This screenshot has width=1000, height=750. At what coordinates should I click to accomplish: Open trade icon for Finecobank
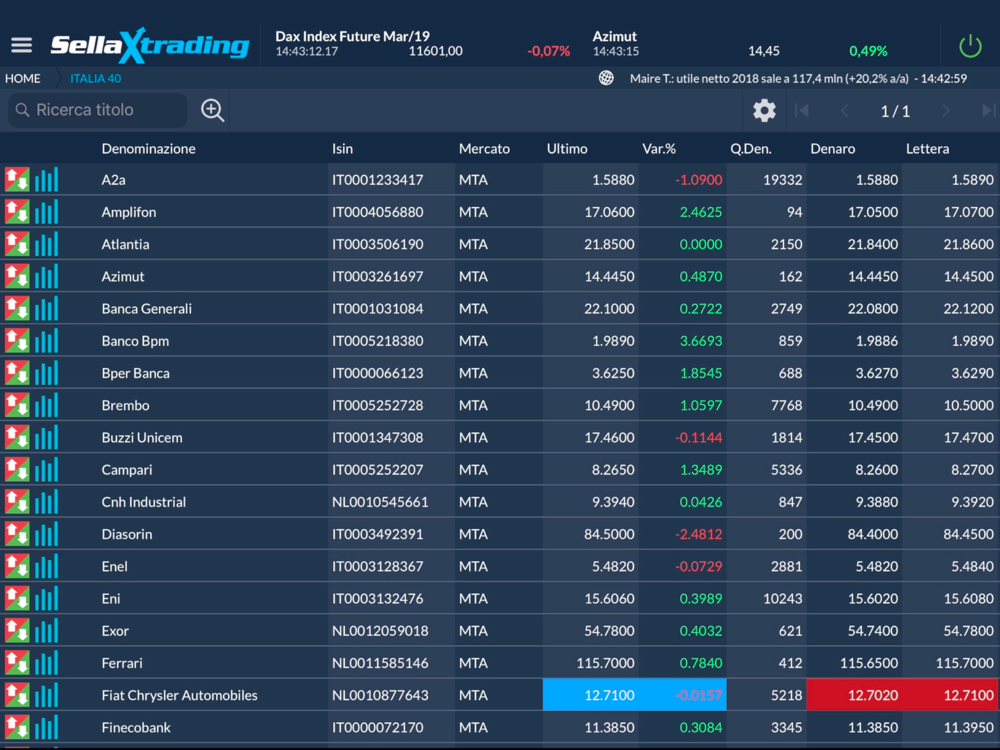click(17, 727)
